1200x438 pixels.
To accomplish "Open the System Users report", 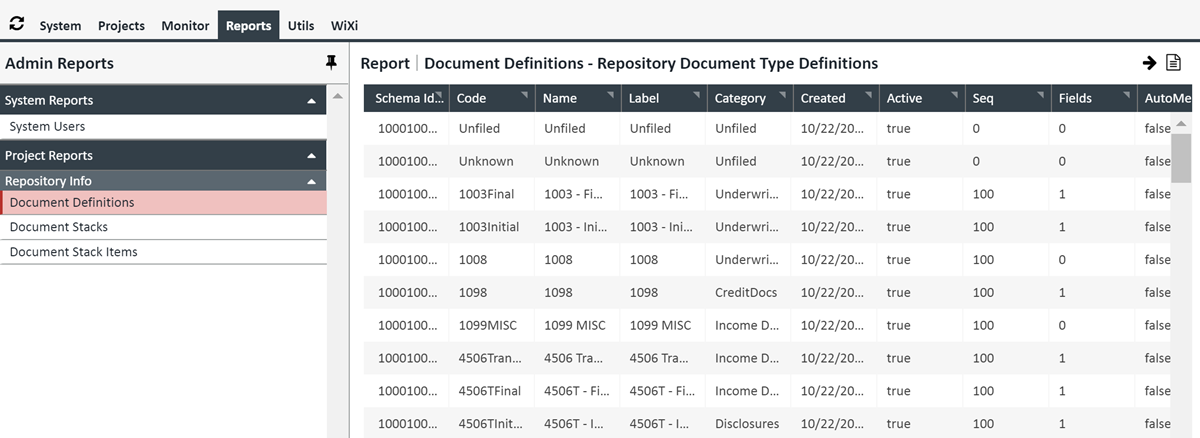I will (x=47, y=127).
